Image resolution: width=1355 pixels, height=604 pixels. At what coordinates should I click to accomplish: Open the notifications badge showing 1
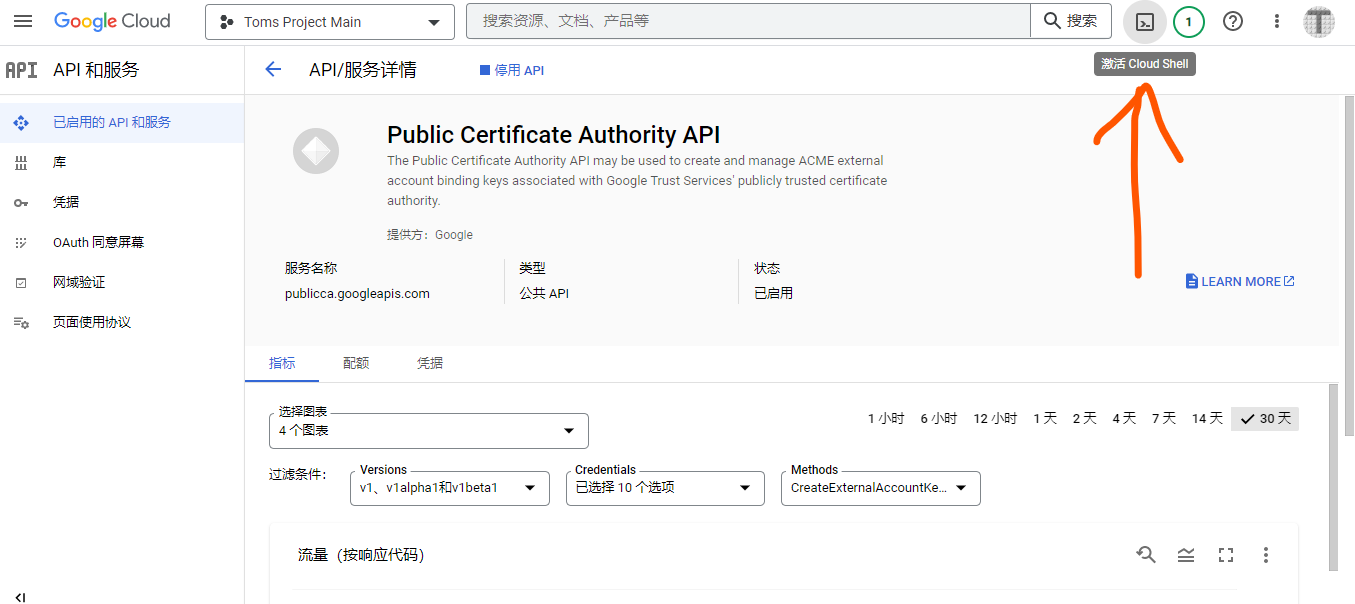1189,21
